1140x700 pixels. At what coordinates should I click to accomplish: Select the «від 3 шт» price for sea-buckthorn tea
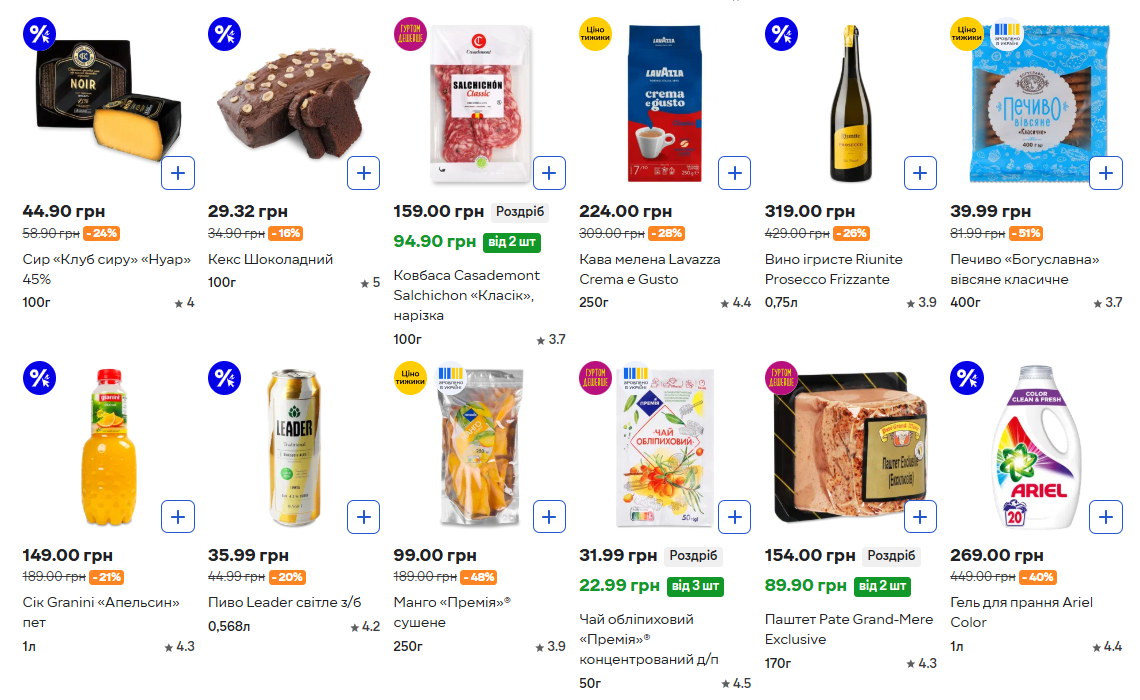tap(697, 586)
